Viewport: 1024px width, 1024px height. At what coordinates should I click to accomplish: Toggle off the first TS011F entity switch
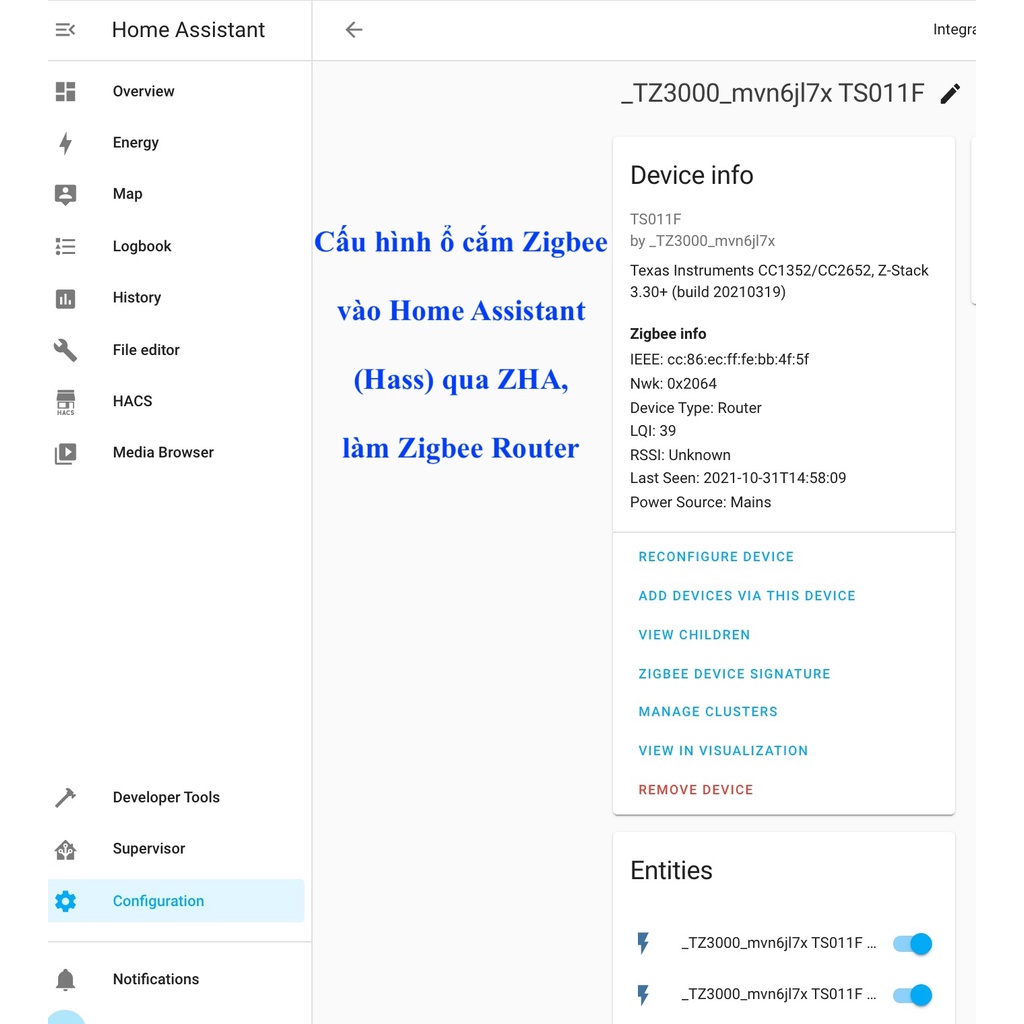(x=912, y=943)
